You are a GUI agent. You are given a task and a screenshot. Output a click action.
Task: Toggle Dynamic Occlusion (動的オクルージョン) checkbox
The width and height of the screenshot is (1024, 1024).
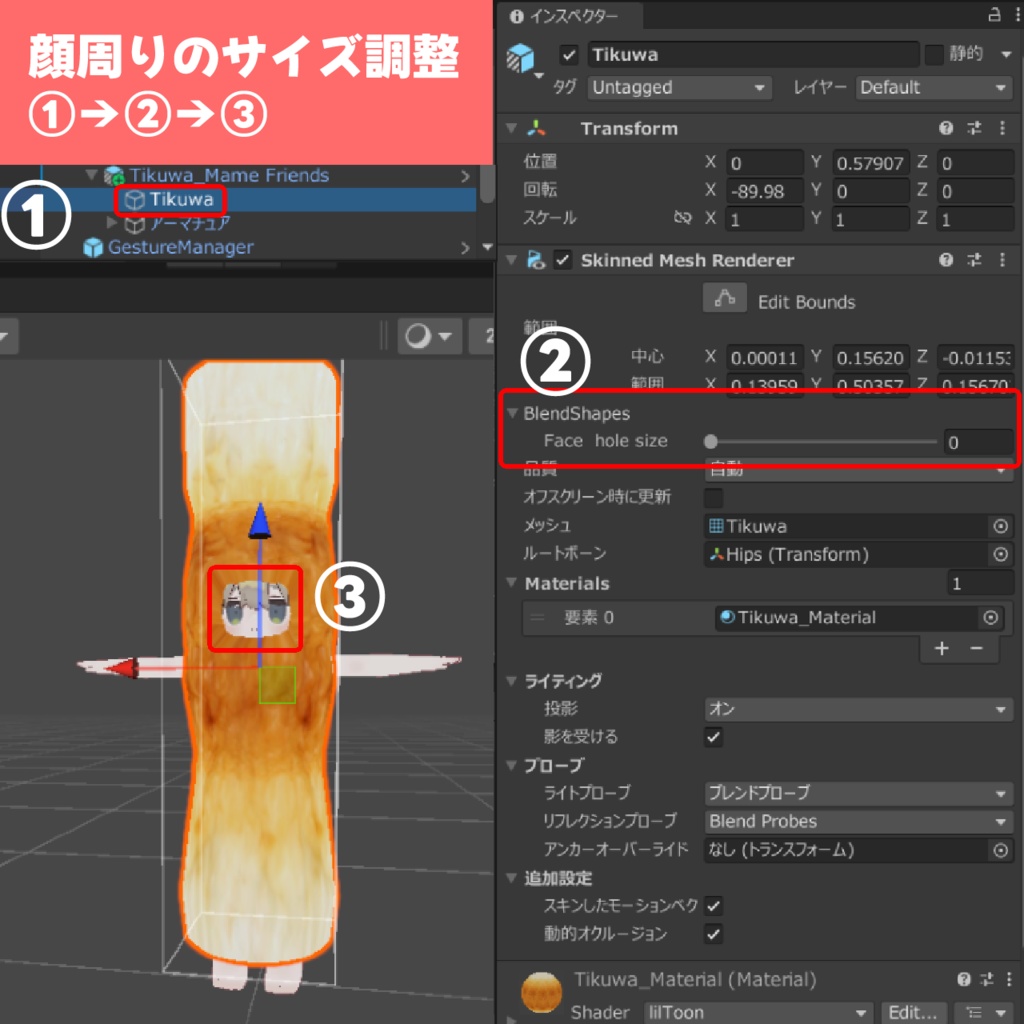tap(713, 934)
